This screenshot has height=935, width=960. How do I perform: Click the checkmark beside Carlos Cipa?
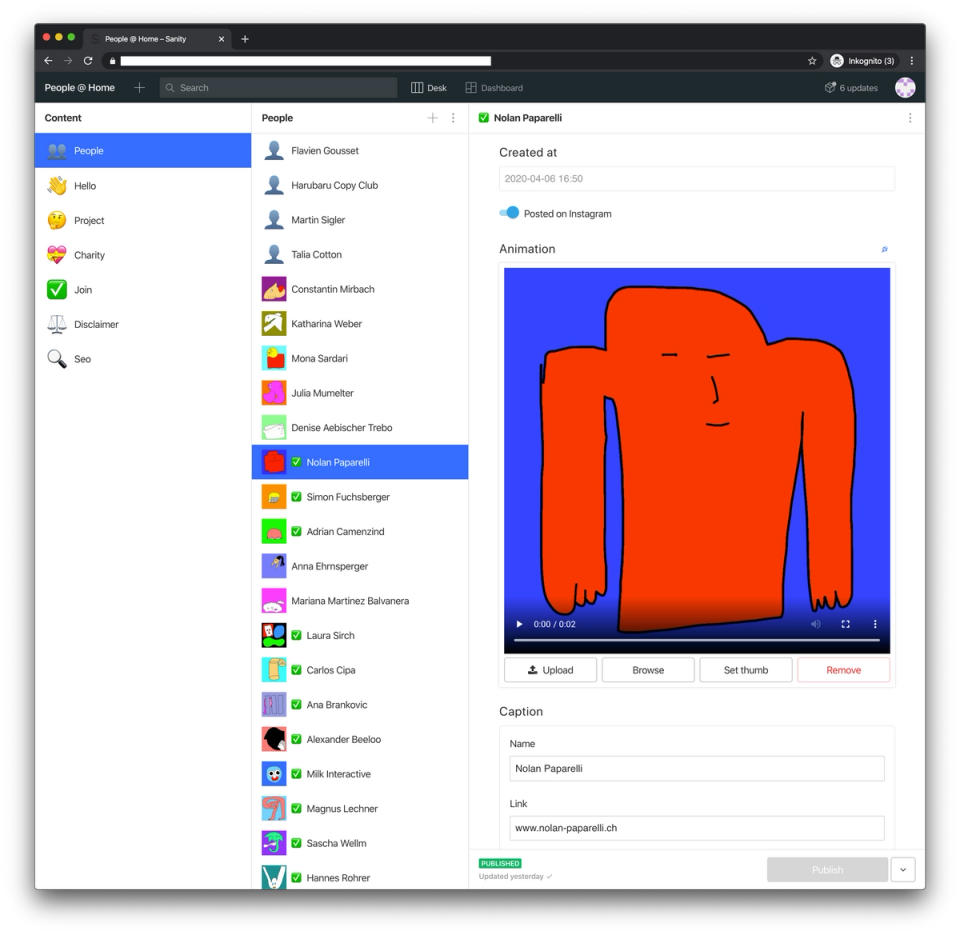296,670
